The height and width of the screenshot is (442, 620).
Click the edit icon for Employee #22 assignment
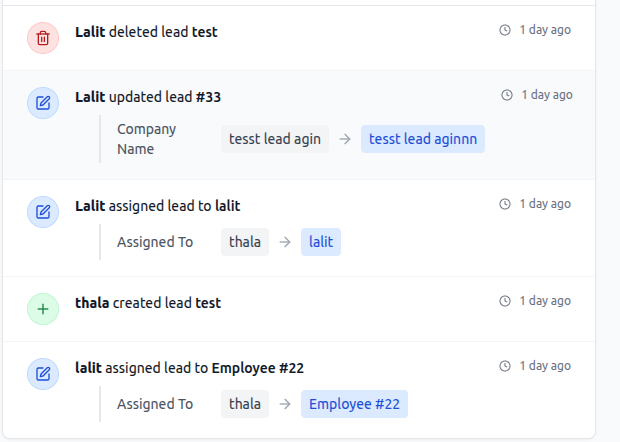tap(42, 374)
